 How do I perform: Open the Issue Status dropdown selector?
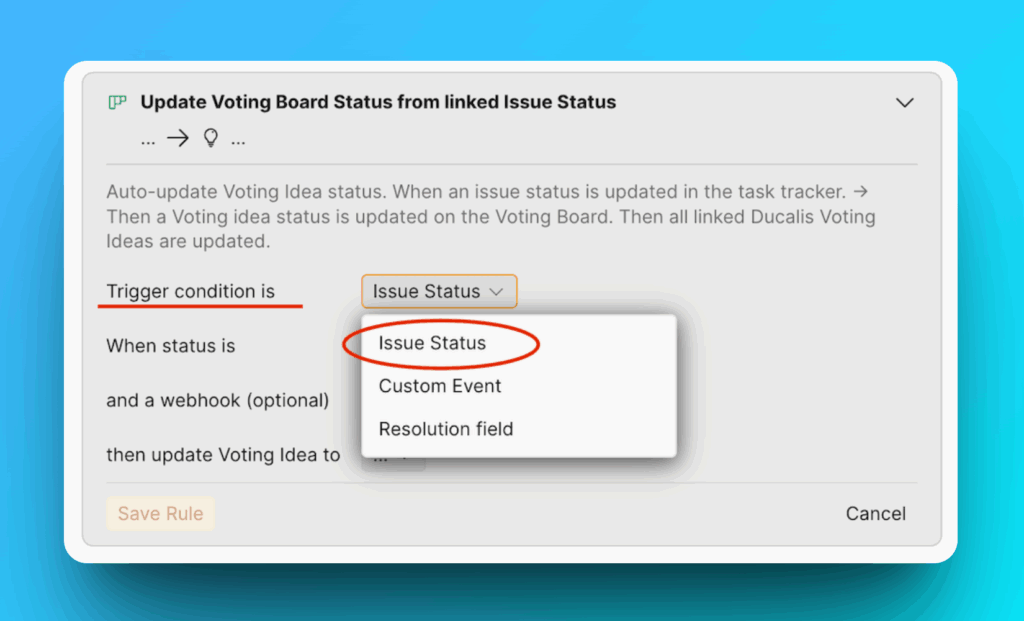[438, 291]
